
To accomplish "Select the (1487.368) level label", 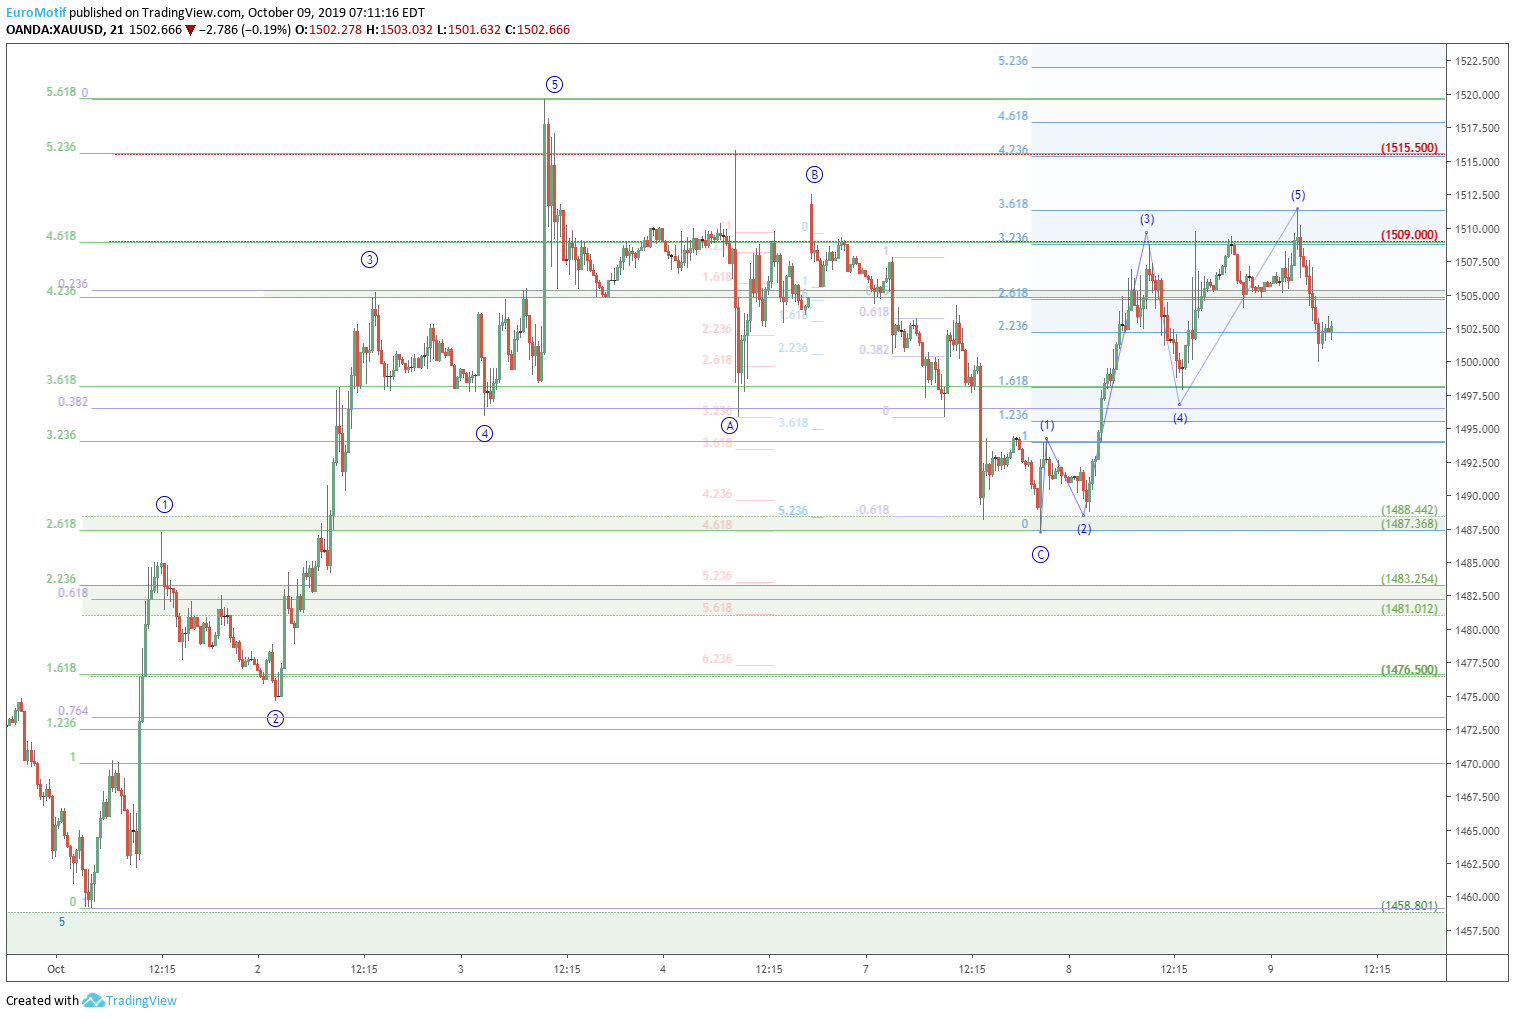I will [x=1409, y=523].
